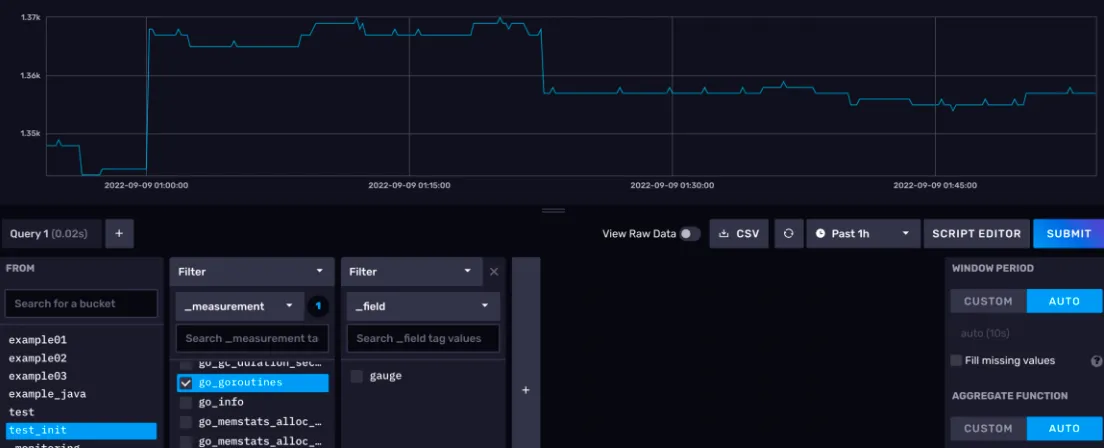
Task: Submit the query
Action: [x=1068, y=233]
